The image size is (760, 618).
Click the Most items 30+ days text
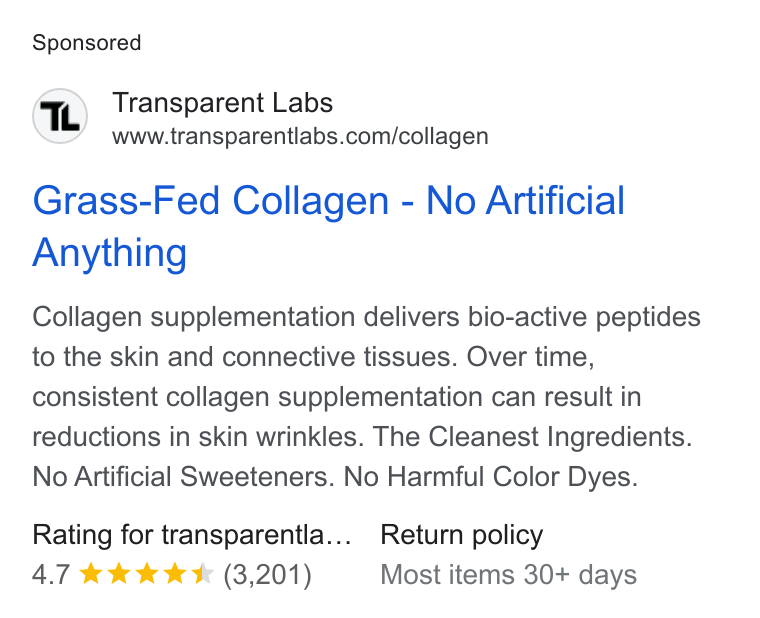[508, 575]
